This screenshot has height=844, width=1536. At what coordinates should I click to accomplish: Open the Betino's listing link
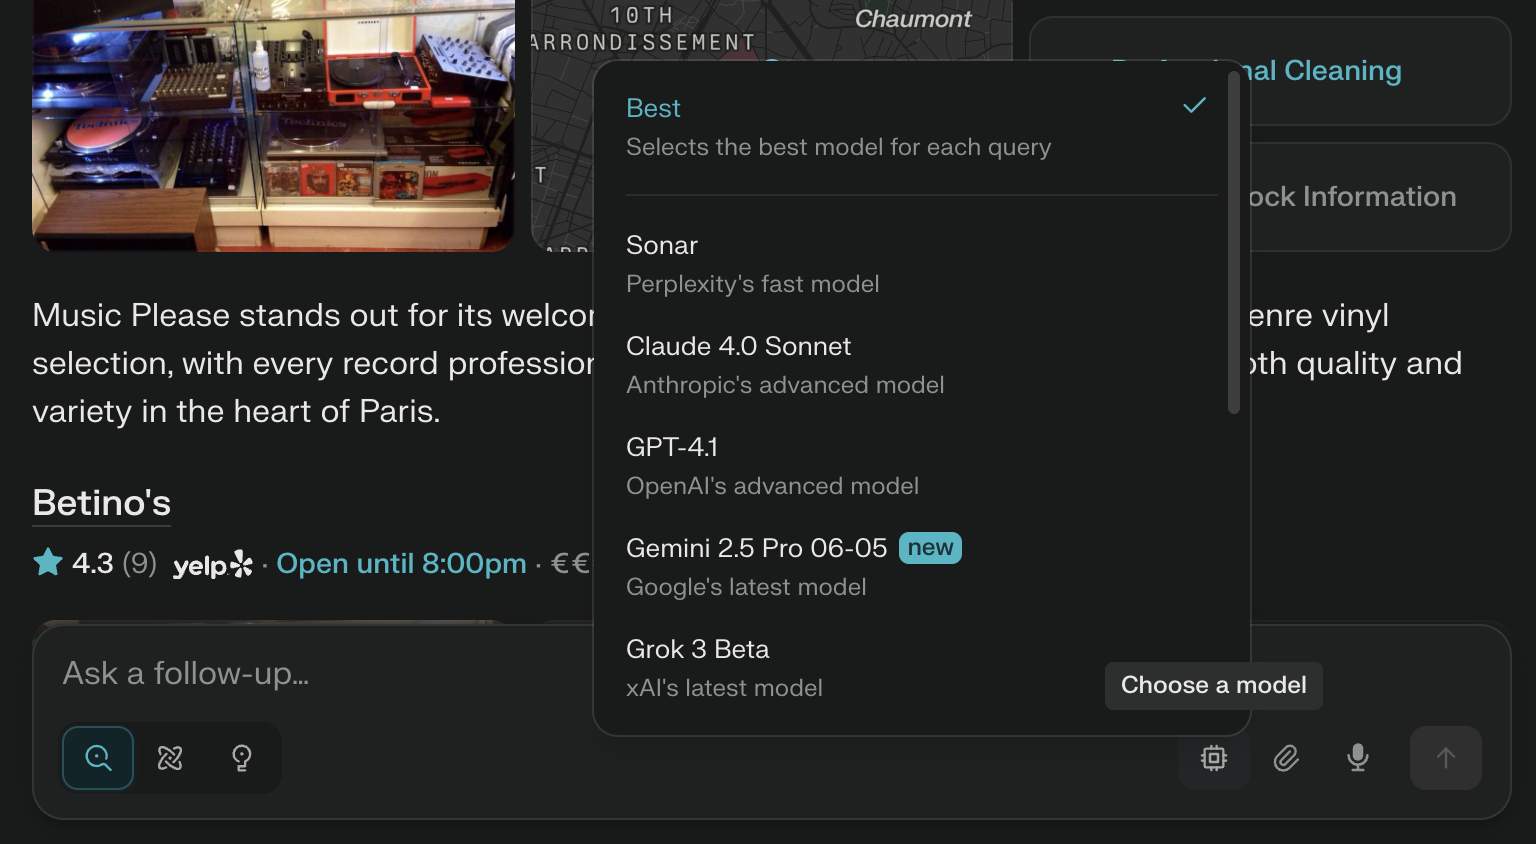[x=100, y=503]
